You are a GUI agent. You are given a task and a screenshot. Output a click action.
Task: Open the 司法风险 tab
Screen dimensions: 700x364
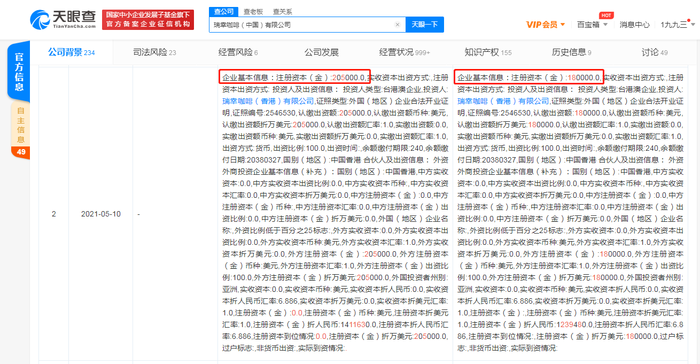[x=154, y=52]
